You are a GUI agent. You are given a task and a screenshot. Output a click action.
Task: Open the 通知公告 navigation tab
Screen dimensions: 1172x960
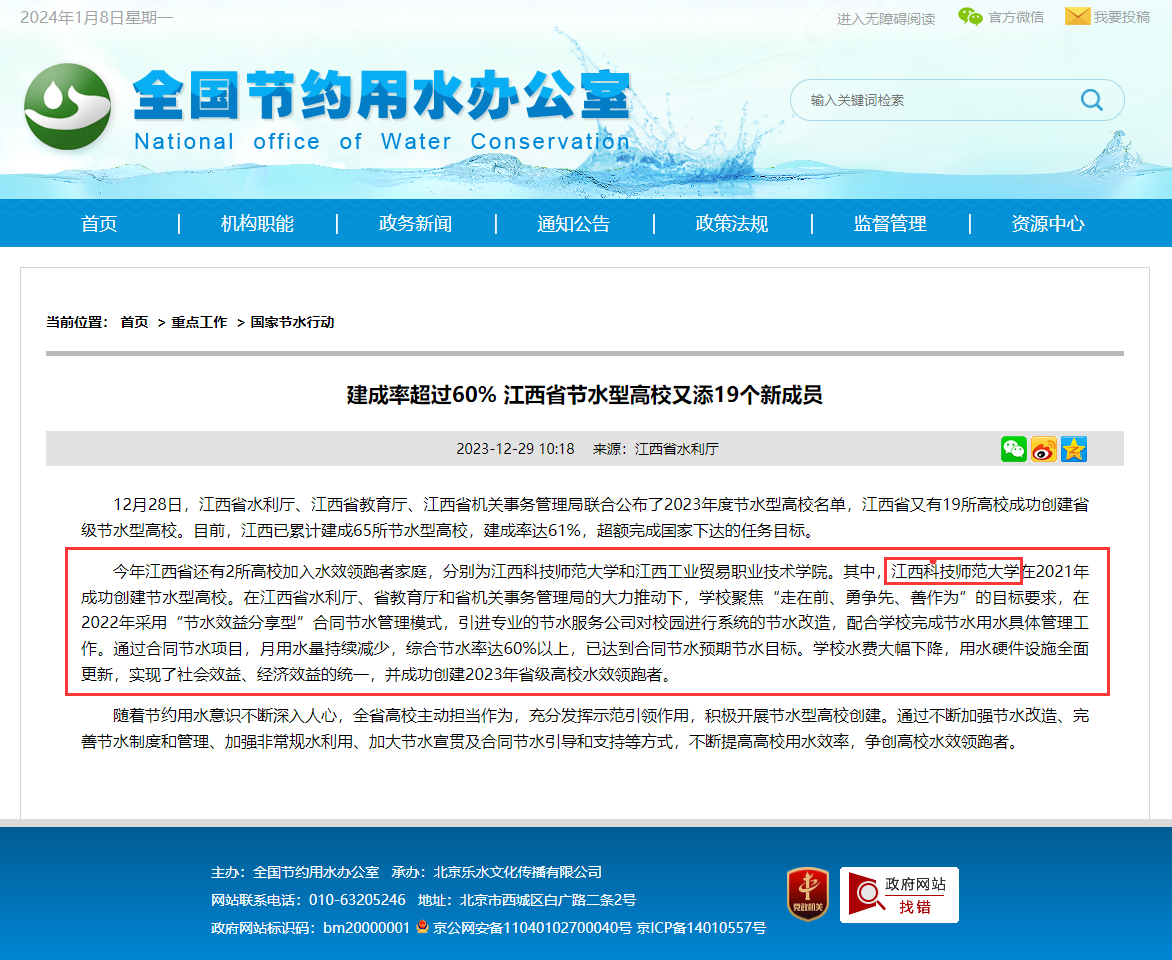[573, 224]
